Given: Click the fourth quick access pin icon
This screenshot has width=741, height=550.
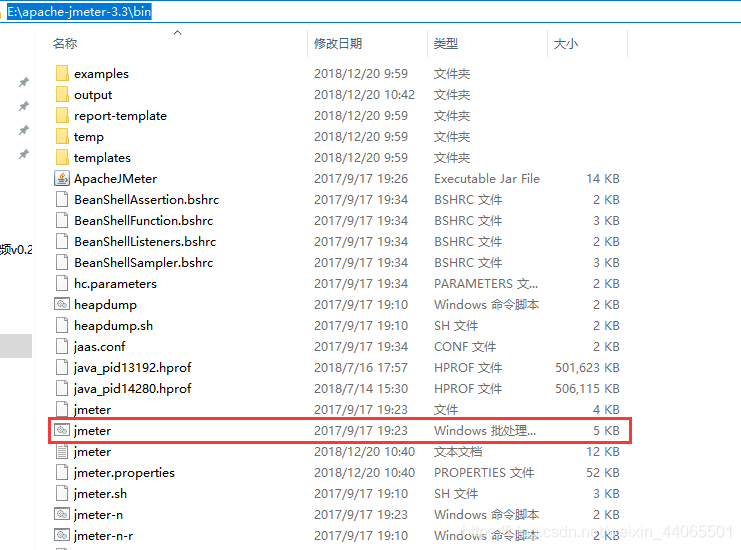Looking at the screenshot, I should [24, 154].
